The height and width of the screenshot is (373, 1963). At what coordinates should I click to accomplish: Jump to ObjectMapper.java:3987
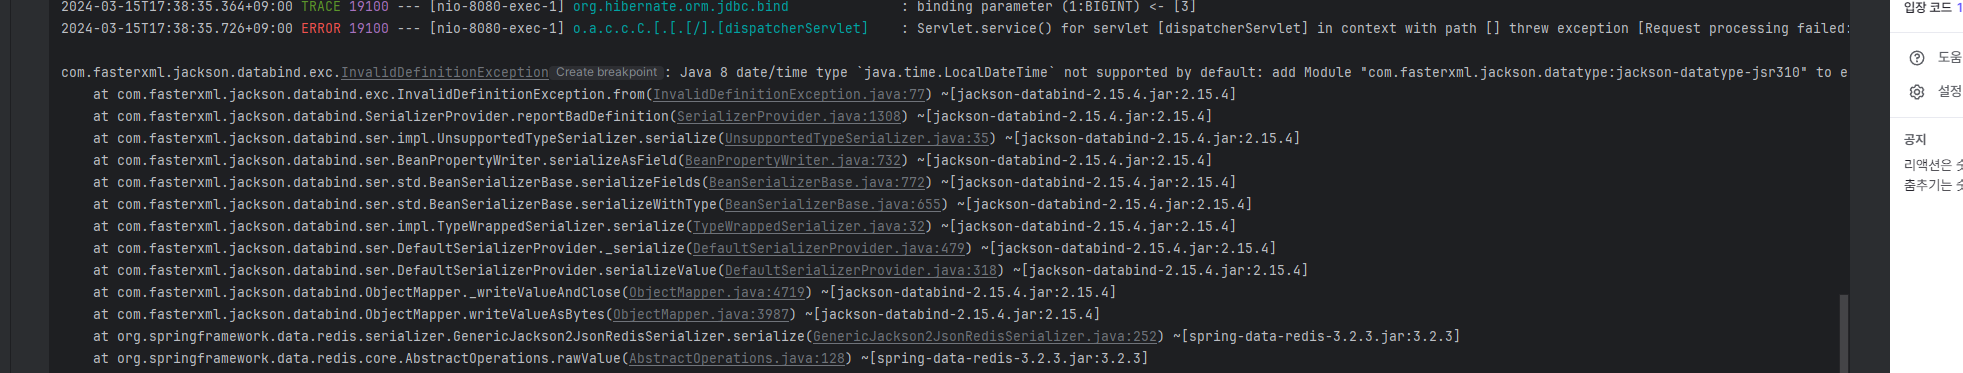click(x=701, y=315)
